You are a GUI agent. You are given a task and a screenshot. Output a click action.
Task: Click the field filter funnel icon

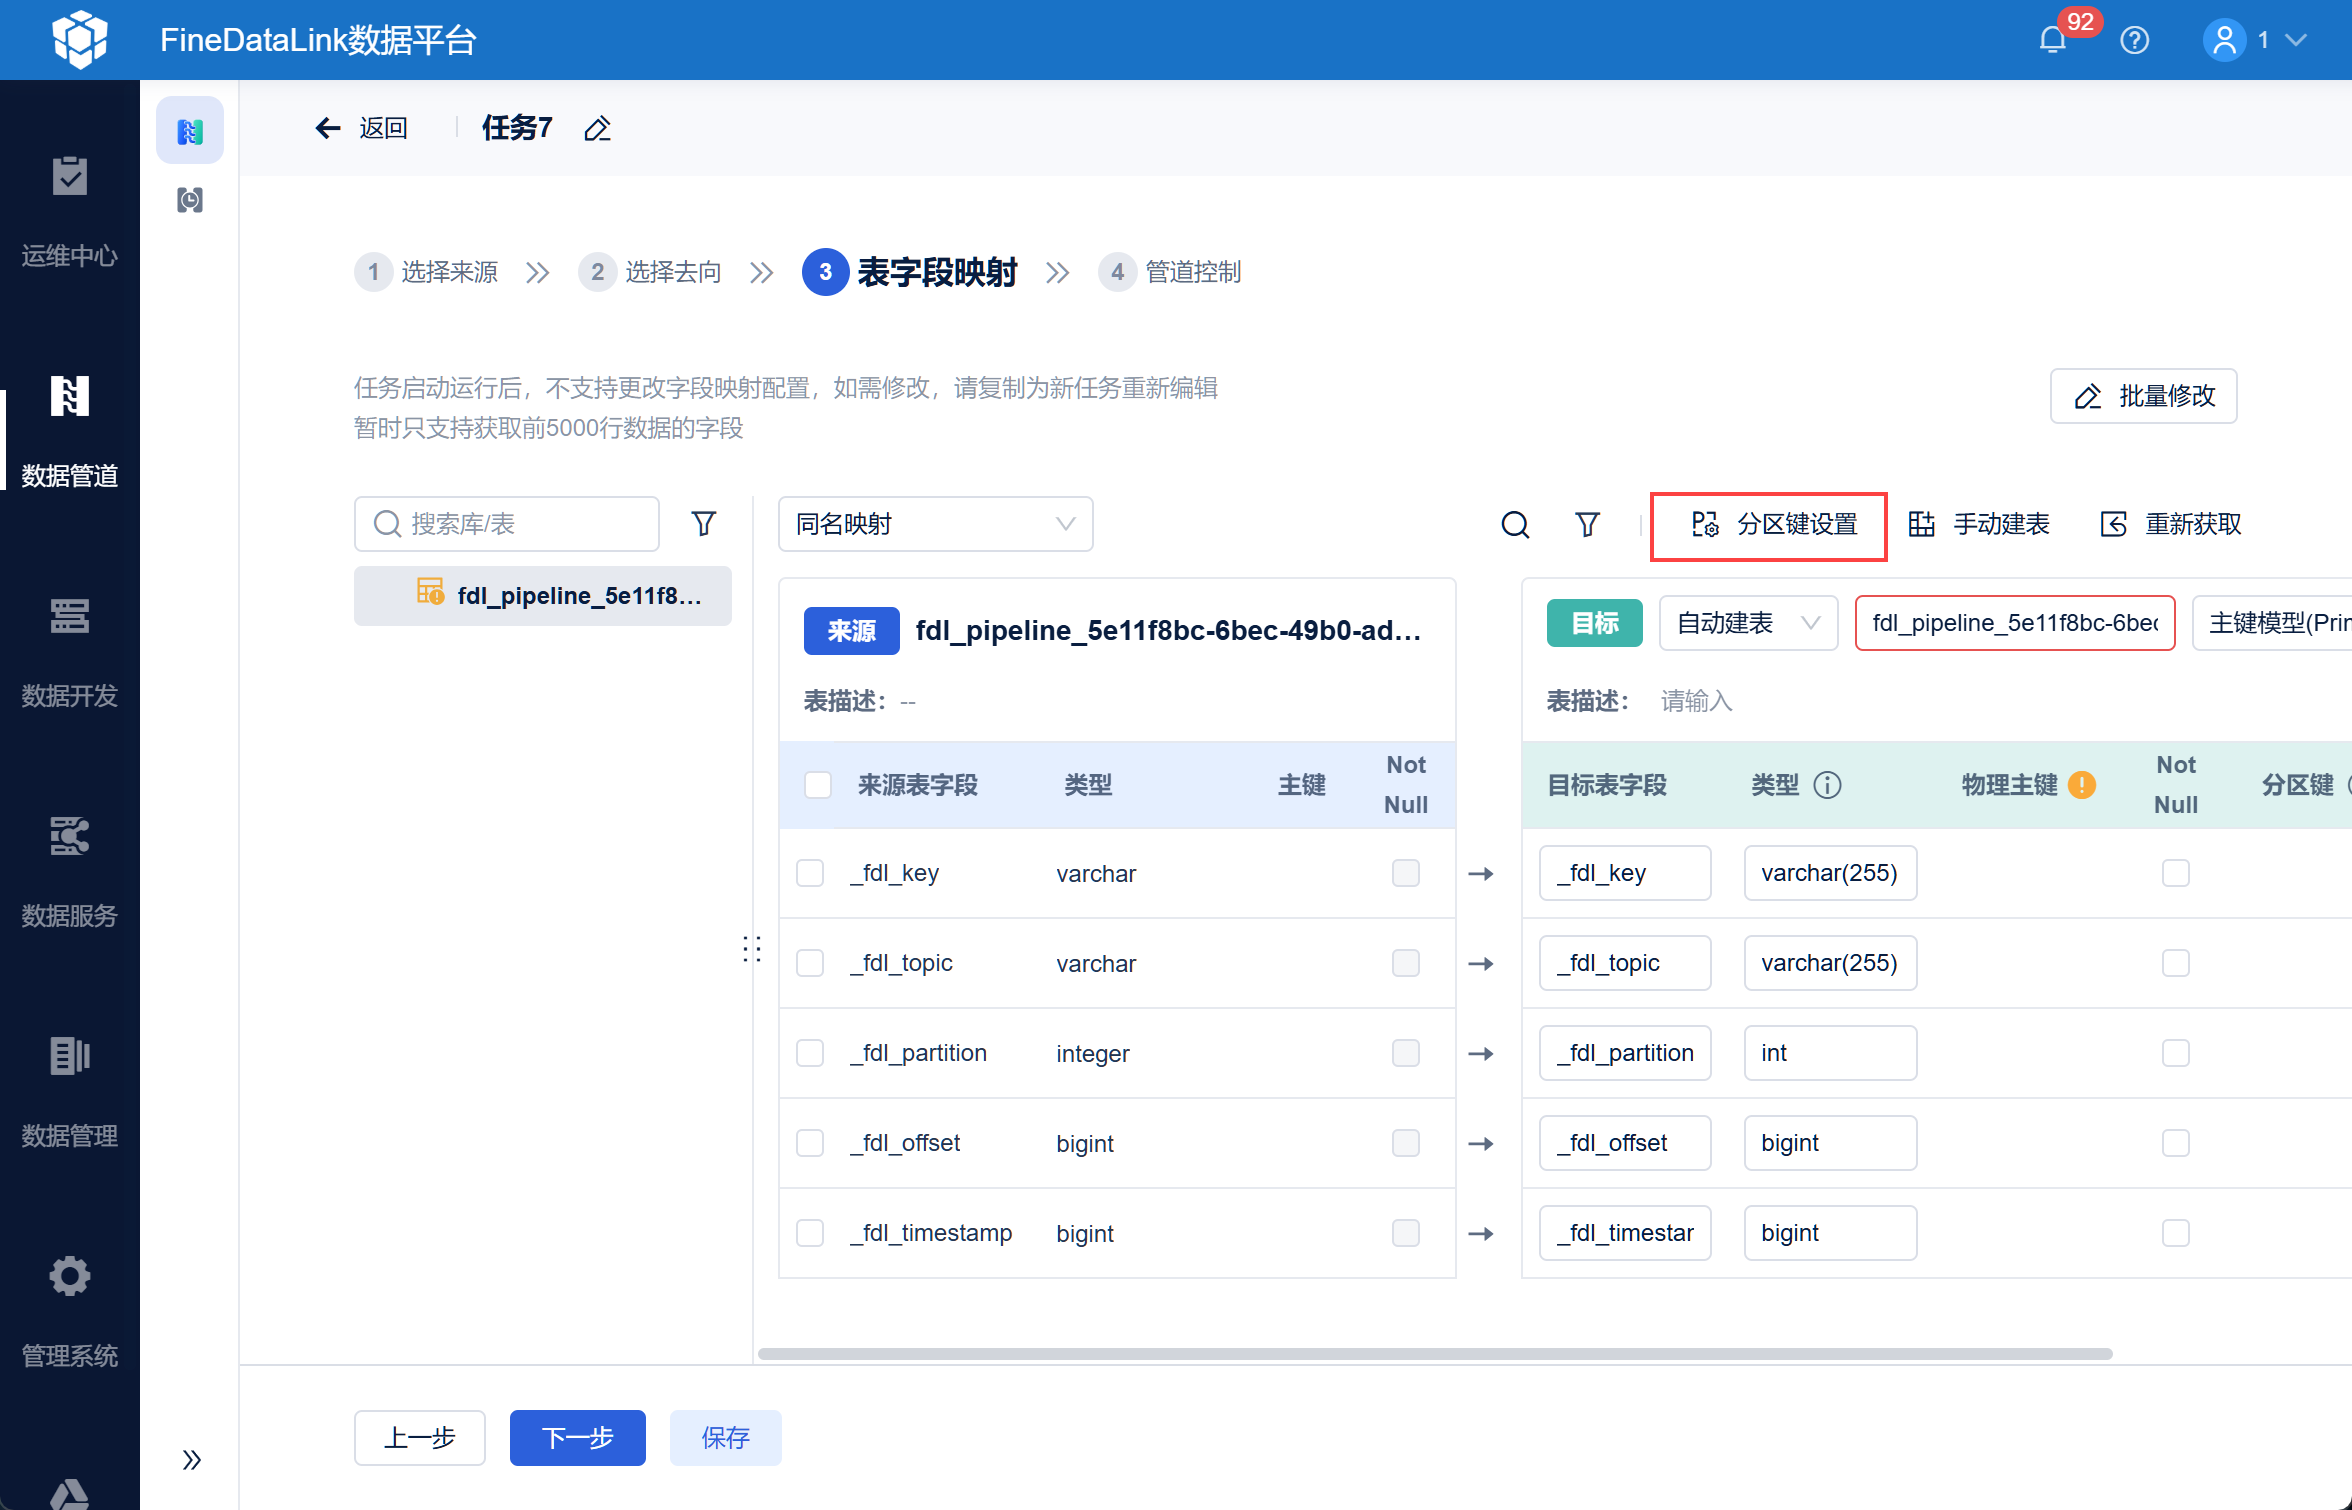(1588, 524)
